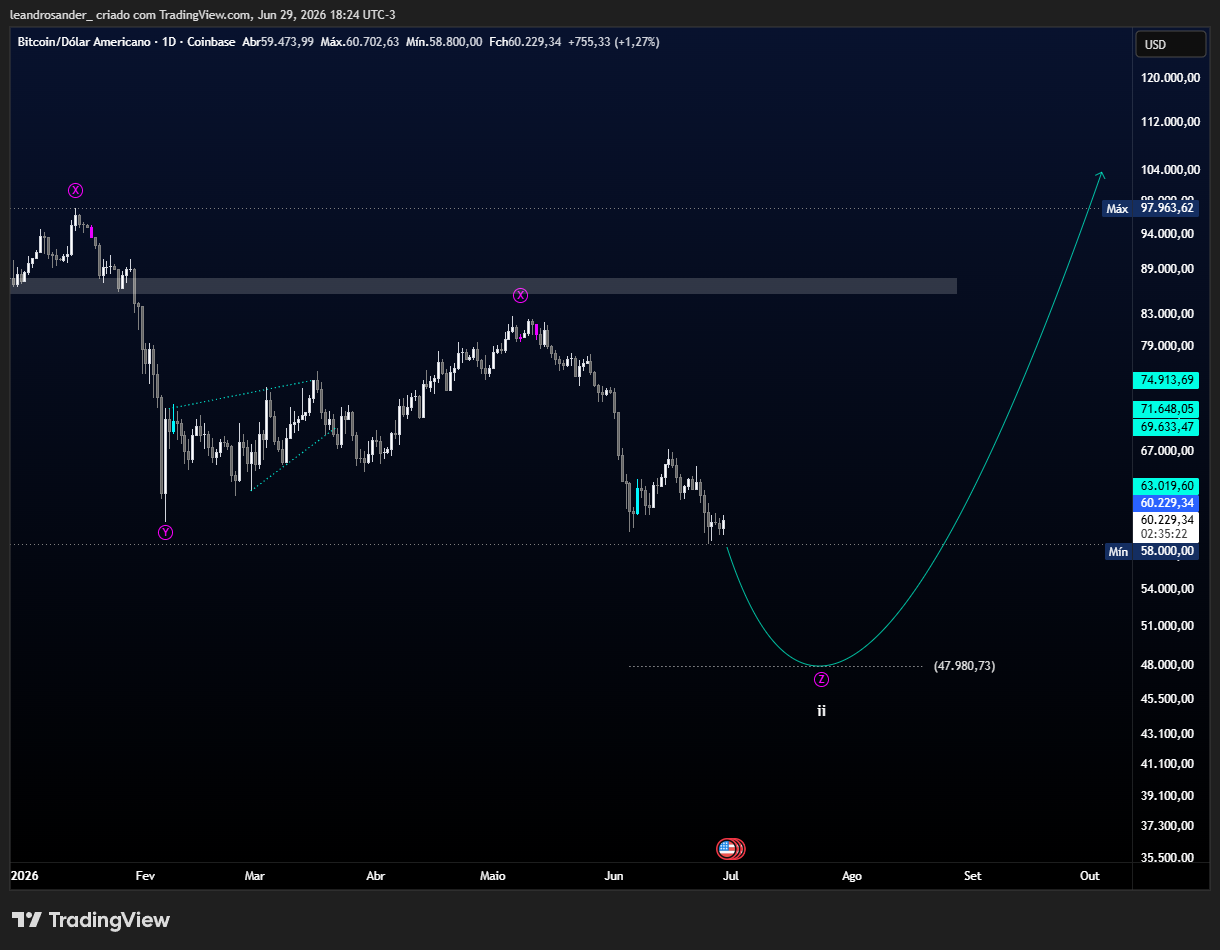Screen dimensions: 1220x950
Task: Select the gray horizontal resistance zone rectangle
Action: (484, 286)
